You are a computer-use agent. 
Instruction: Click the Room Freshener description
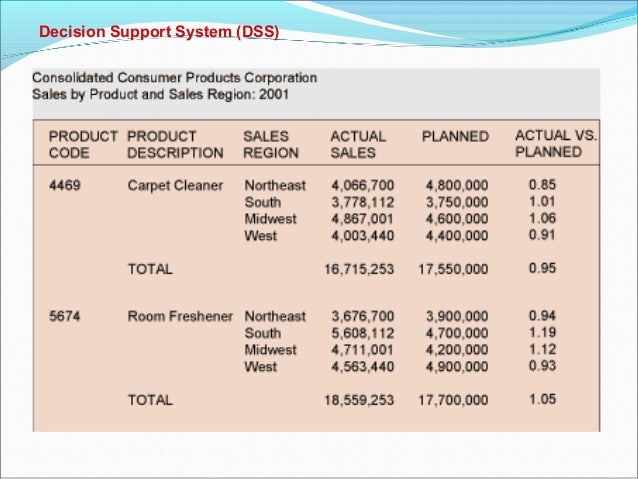point(180,316)
